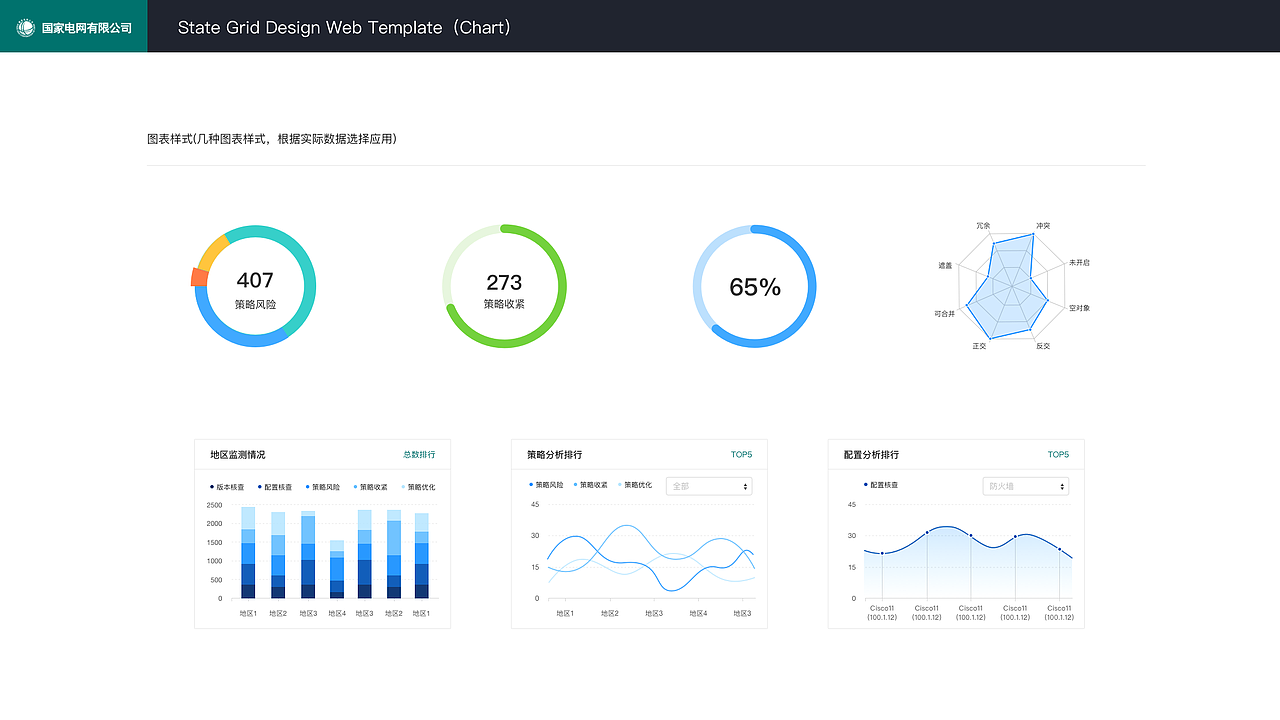
Task: Toggle 策略风险 legend in line chart
Action: pos(546,485)
